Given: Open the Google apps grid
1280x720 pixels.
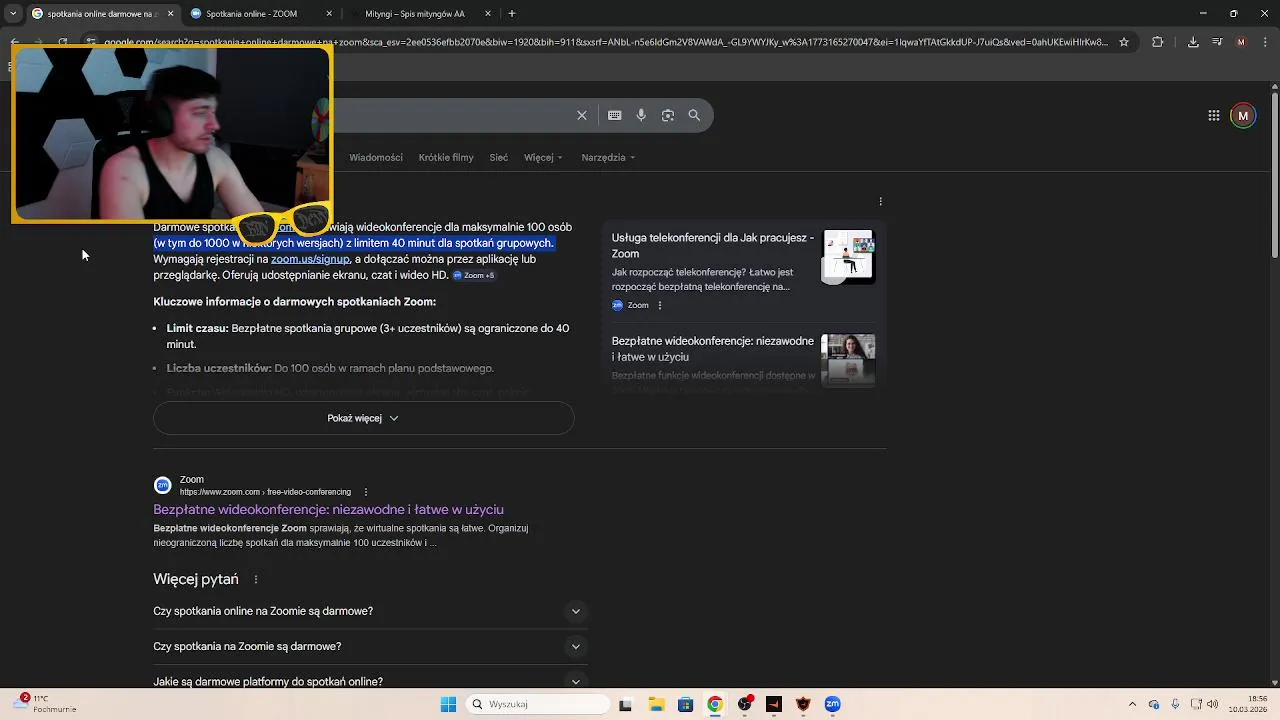Looking at the screenshot, I should click(x=1214, y=116).
